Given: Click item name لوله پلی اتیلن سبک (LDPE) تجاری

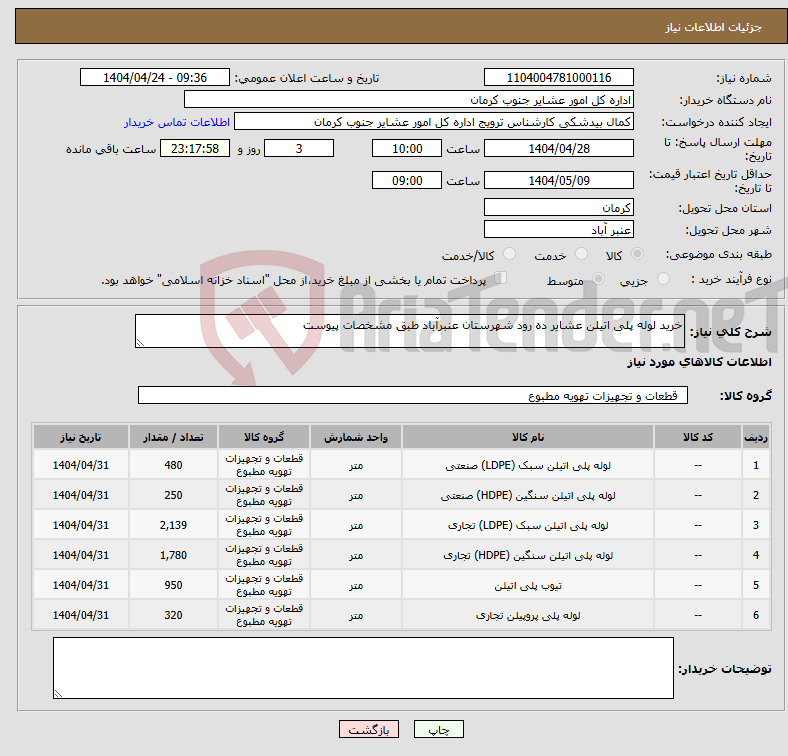Looking at the screenshot, I should click(x=528, y=525).
